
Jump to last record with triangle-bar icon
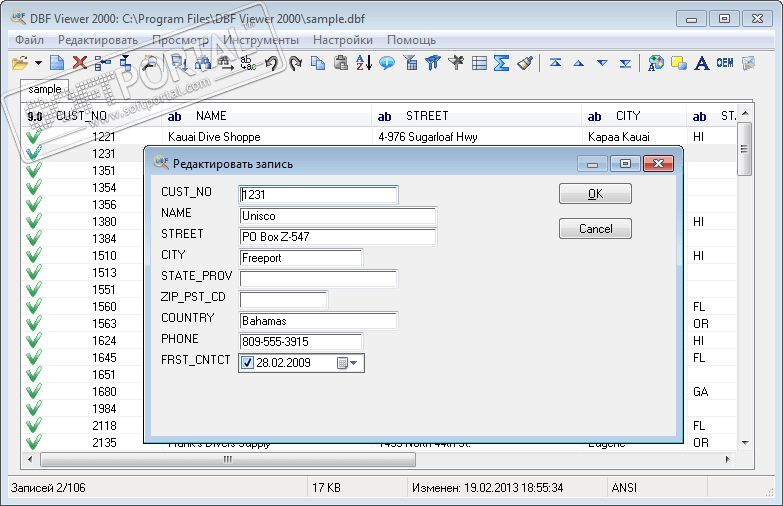[625, 63]
